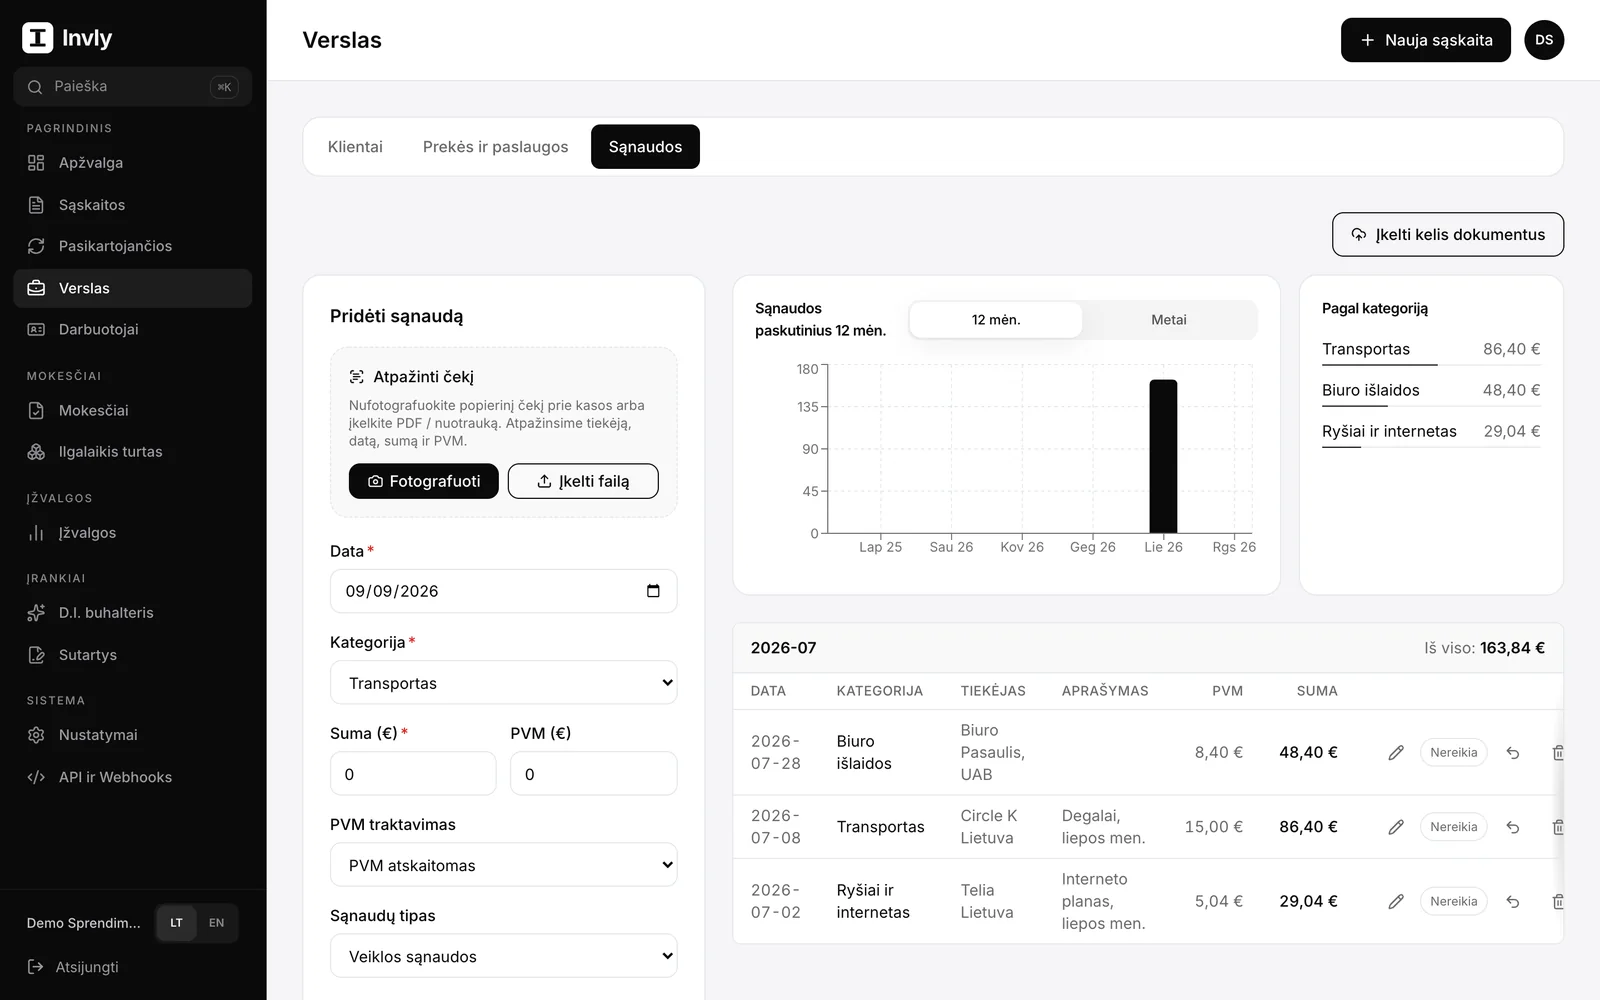Viewport: 1600px width, 1000px height.
Task: Click the Lie 26 bar in the chart
Action: 1163,456
